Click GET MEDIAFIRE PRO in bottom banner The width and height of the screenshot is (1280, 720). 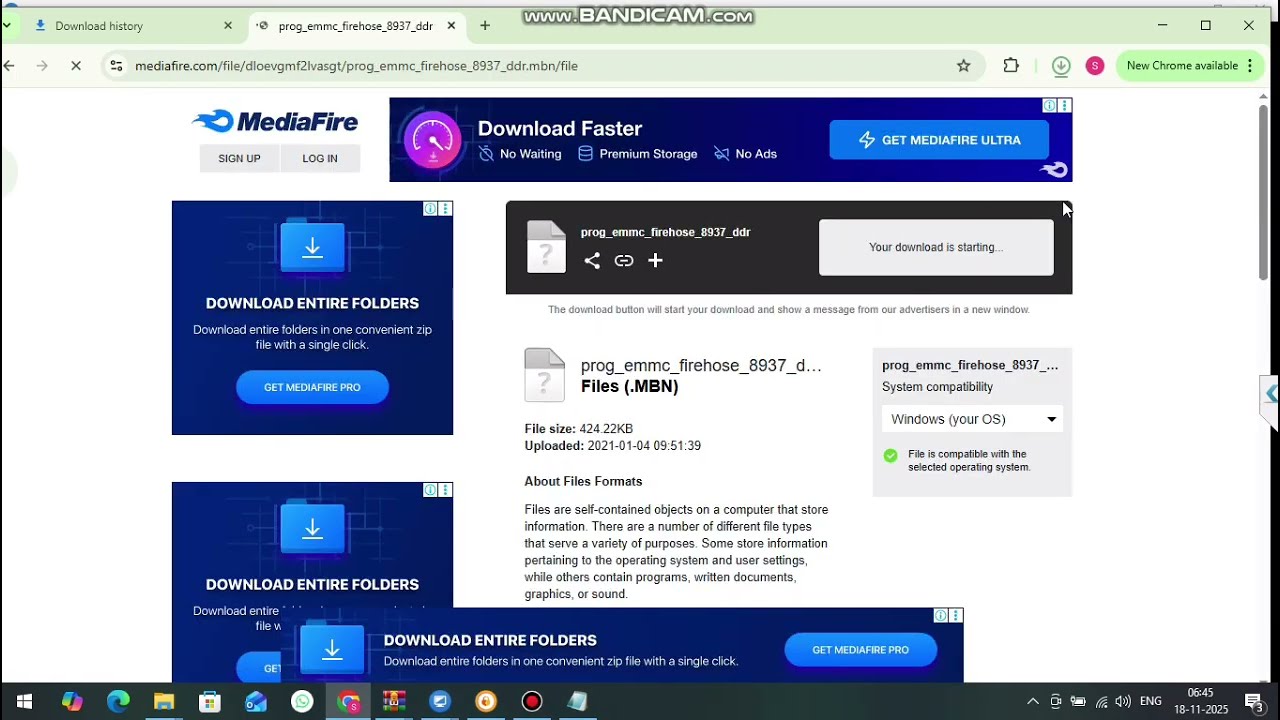[x=861, y=650]
